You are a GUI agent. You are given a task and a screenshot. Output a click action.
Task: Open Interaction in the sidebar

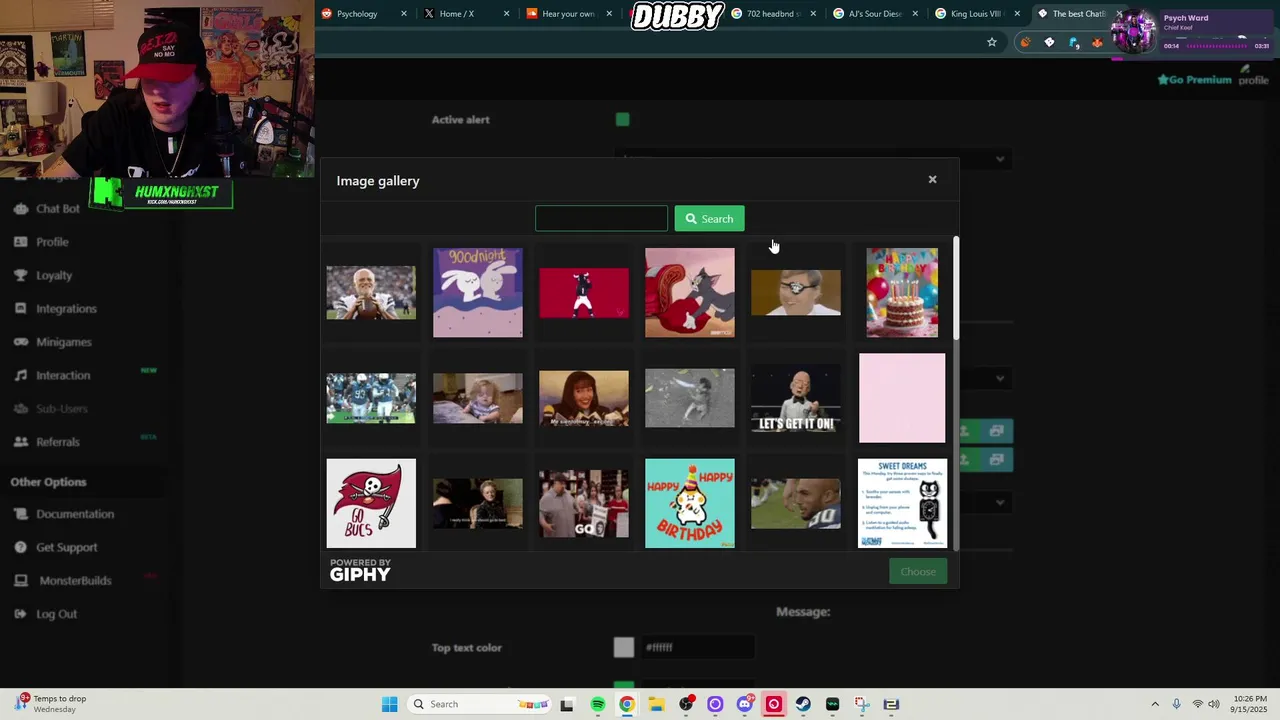click(63, 375)
